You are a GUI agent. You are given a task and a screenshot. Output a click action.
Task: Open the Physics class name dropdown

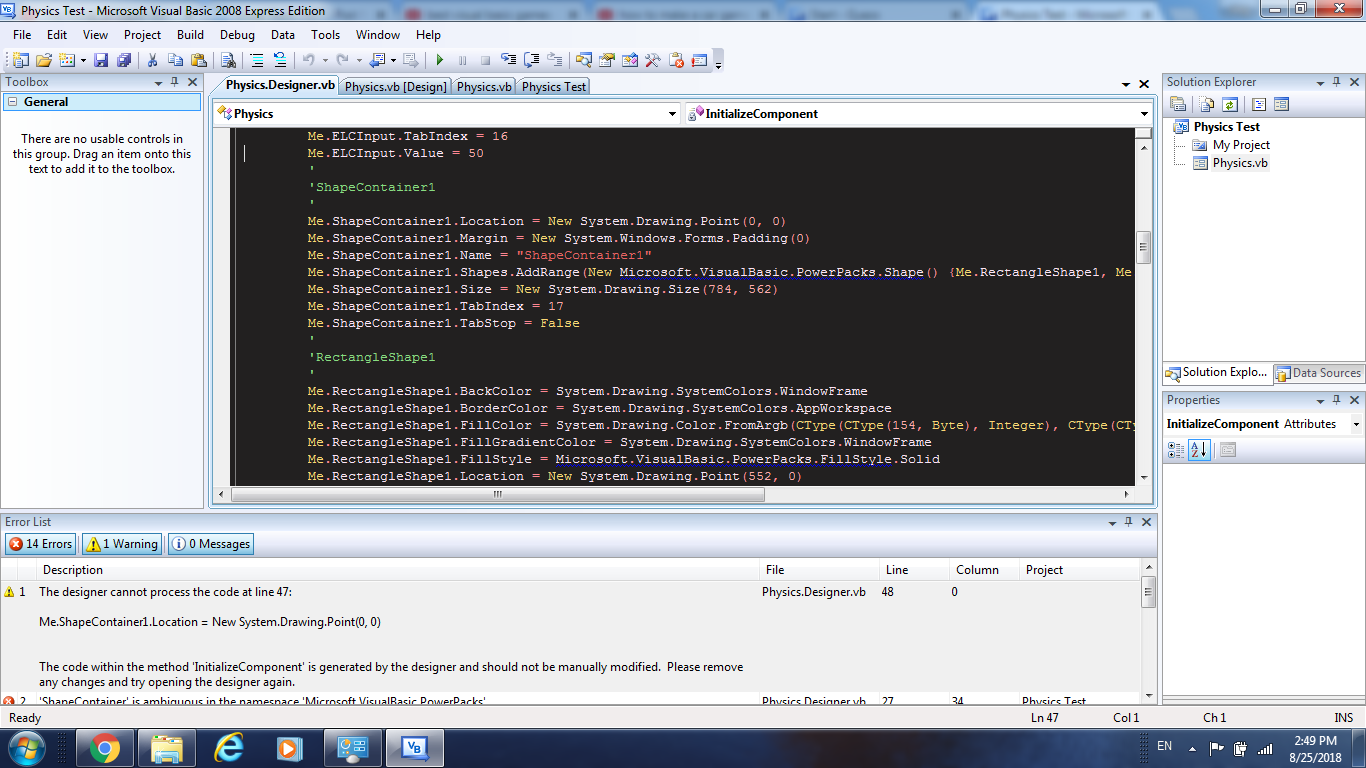click(672, 114)
